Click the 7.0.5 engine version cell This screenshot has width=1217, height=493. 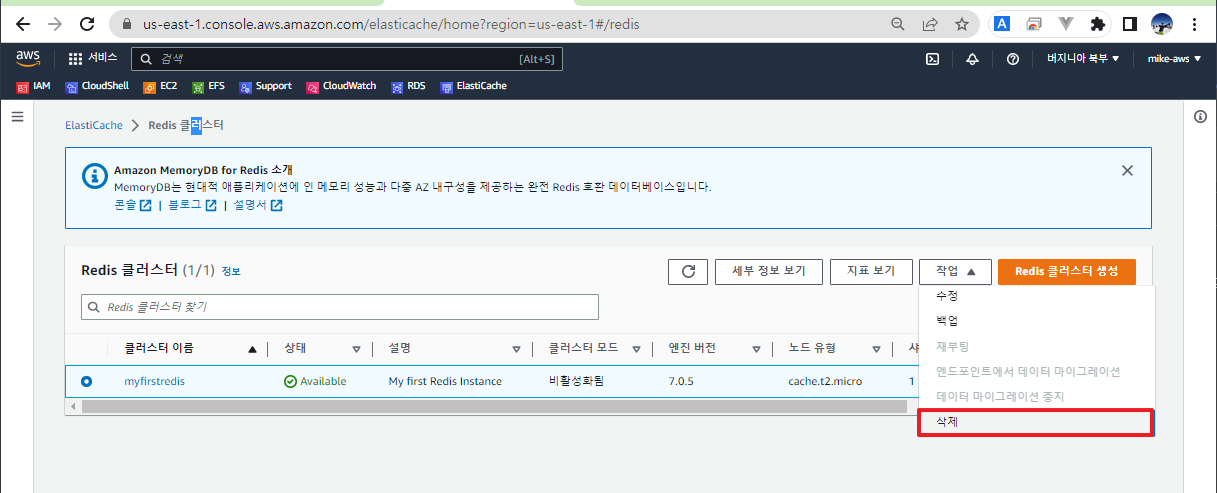pyautogui.click(x=682, y=381)
